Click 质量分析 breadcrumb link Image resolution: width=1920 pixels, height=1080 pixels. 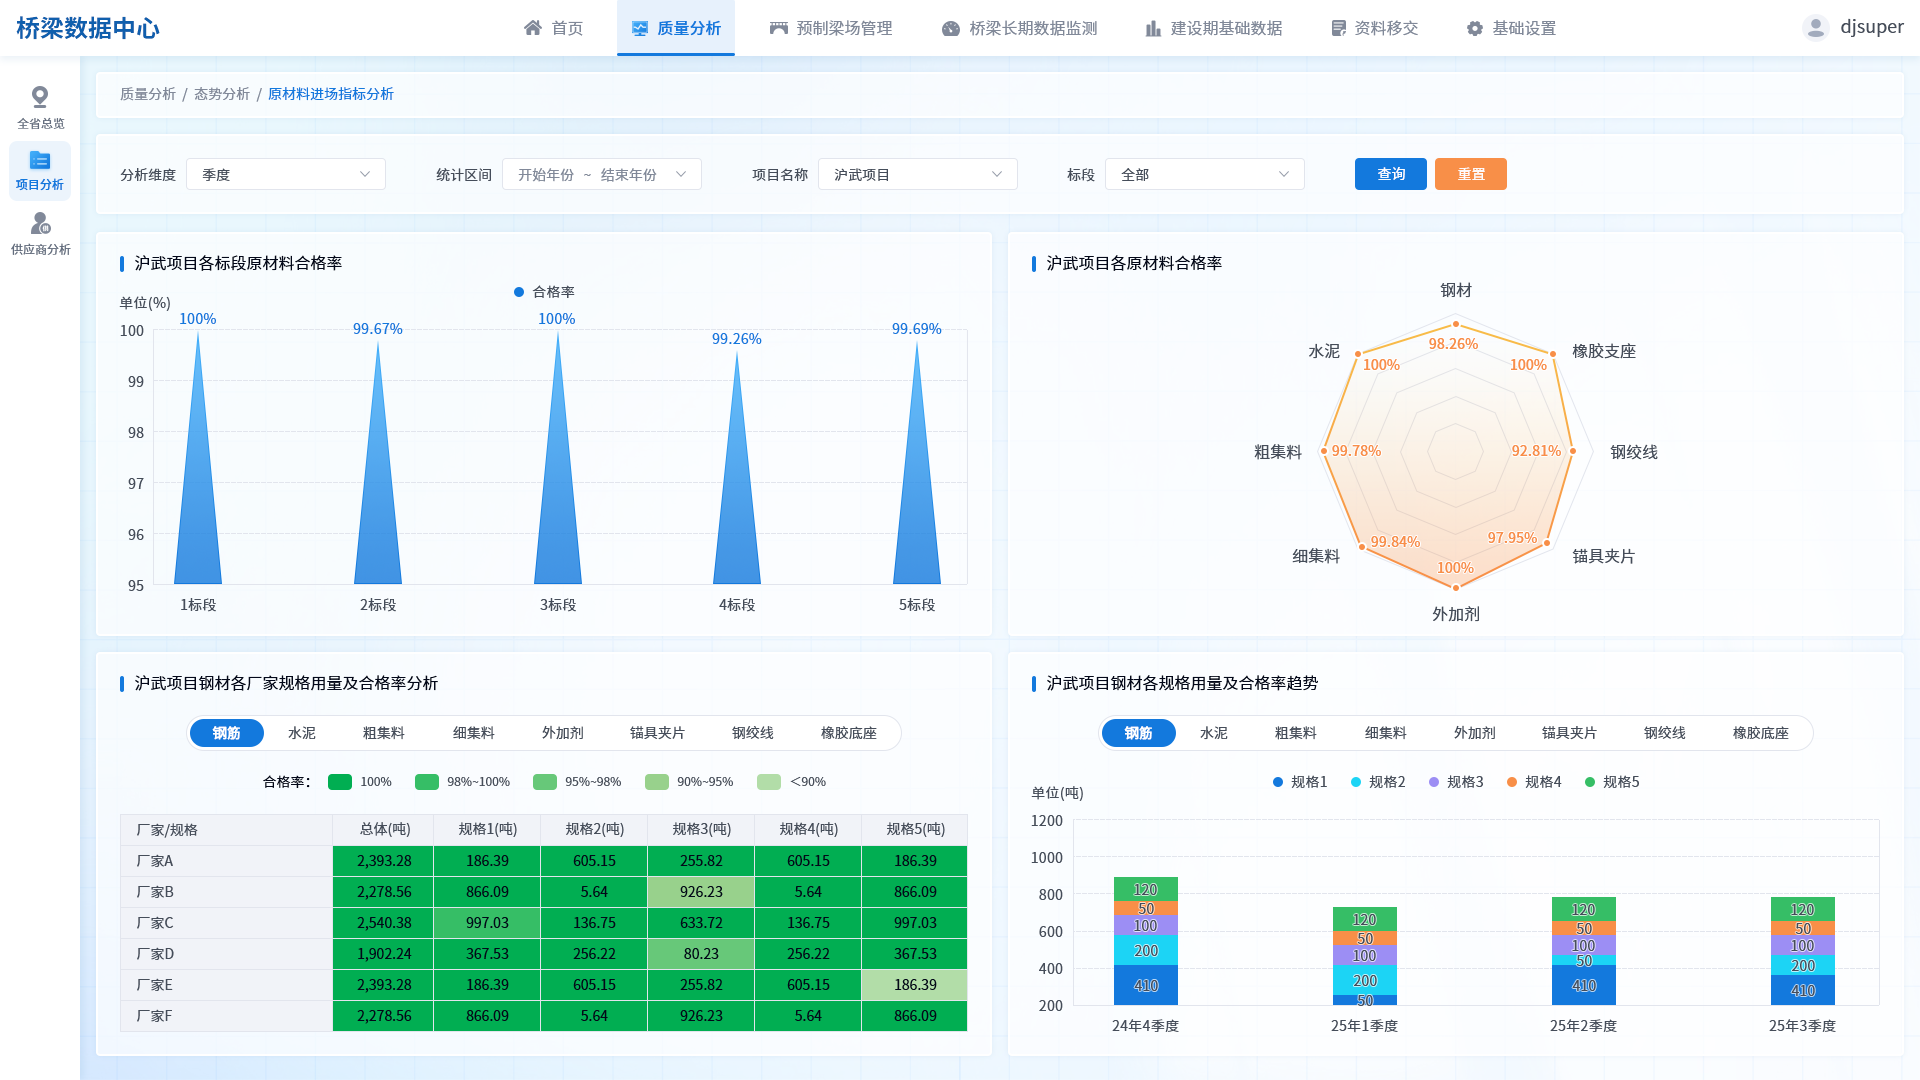pos(148,94)
